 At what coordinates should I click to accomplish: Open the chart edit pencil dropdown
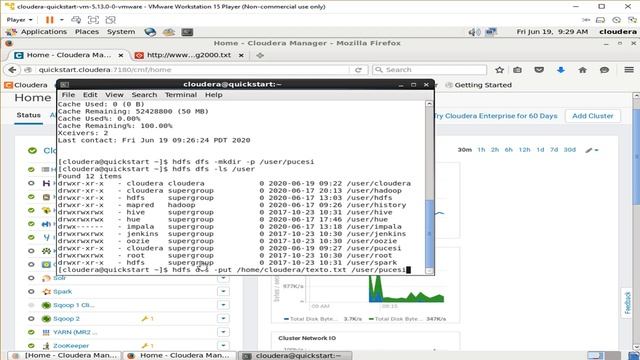(591, 150)
